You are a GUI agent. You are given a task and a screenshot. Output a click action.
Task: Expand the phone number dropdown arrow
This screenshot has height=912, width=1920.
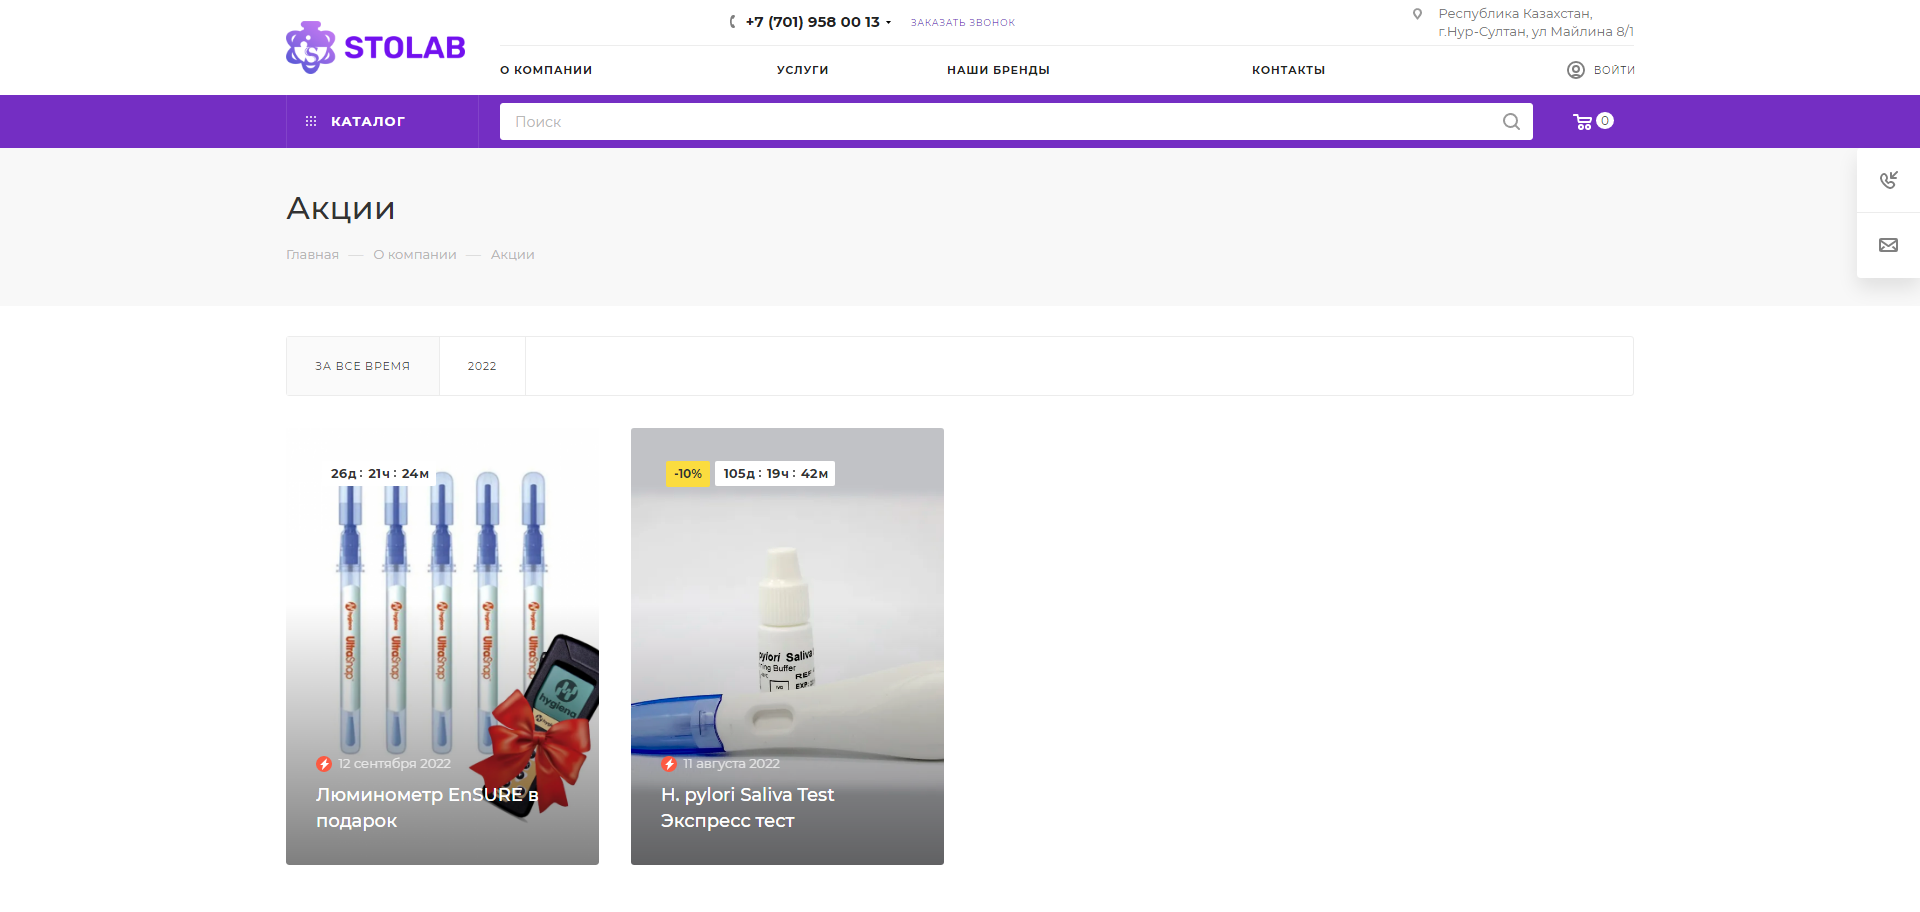coord(888,22)
